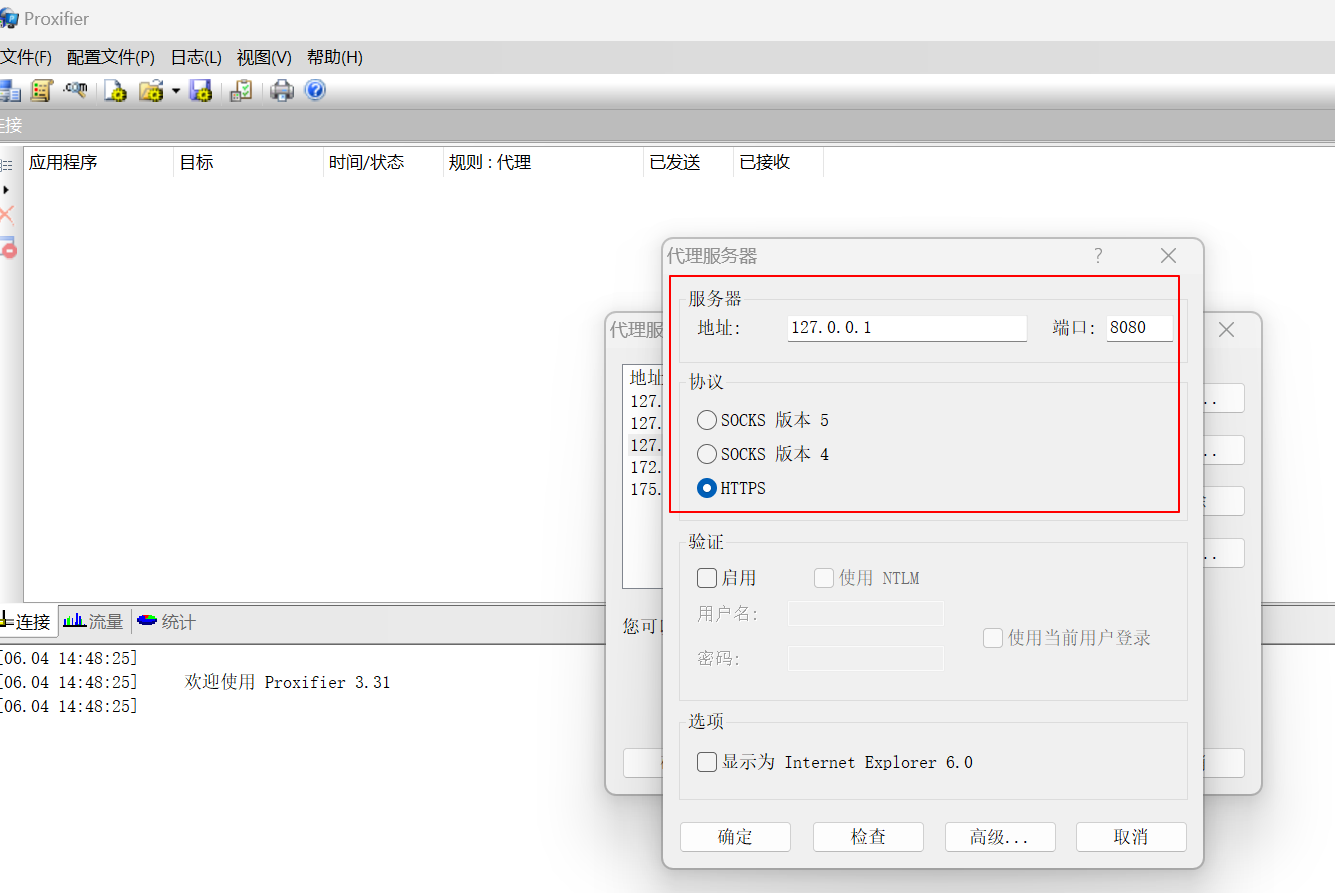Click the statistics icon tab
This screenshot has width=1335, height=893.
coord(147,621)
